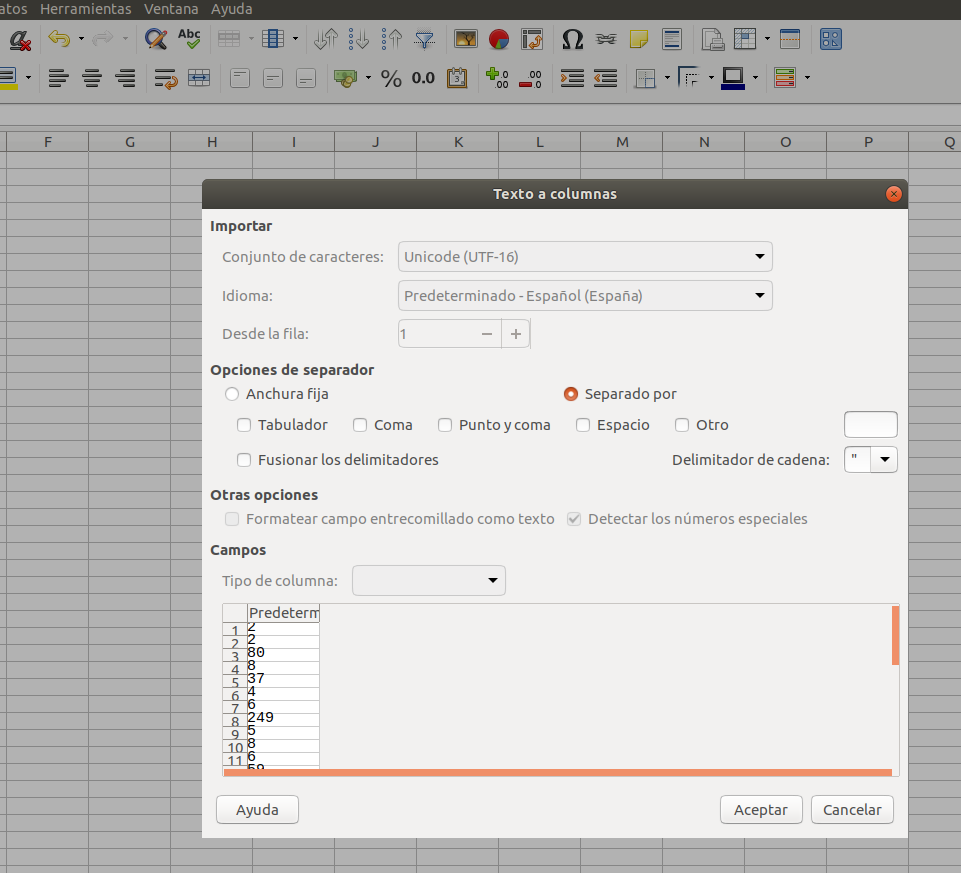The image size is (961, 873).
Task: Open the undo history dropdown arrow
Action: click(81, 39)
